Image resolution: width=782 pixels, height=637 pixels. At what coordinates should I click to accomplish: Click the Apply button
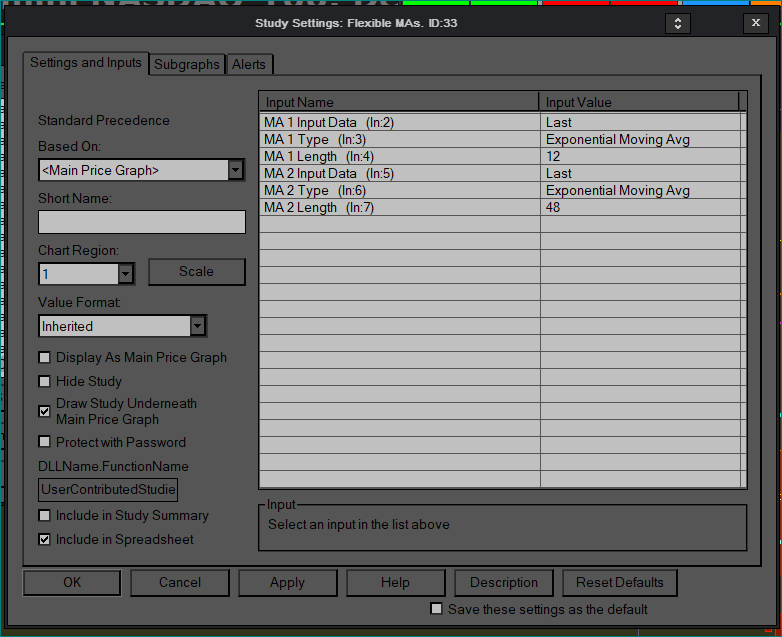point(287,583)
